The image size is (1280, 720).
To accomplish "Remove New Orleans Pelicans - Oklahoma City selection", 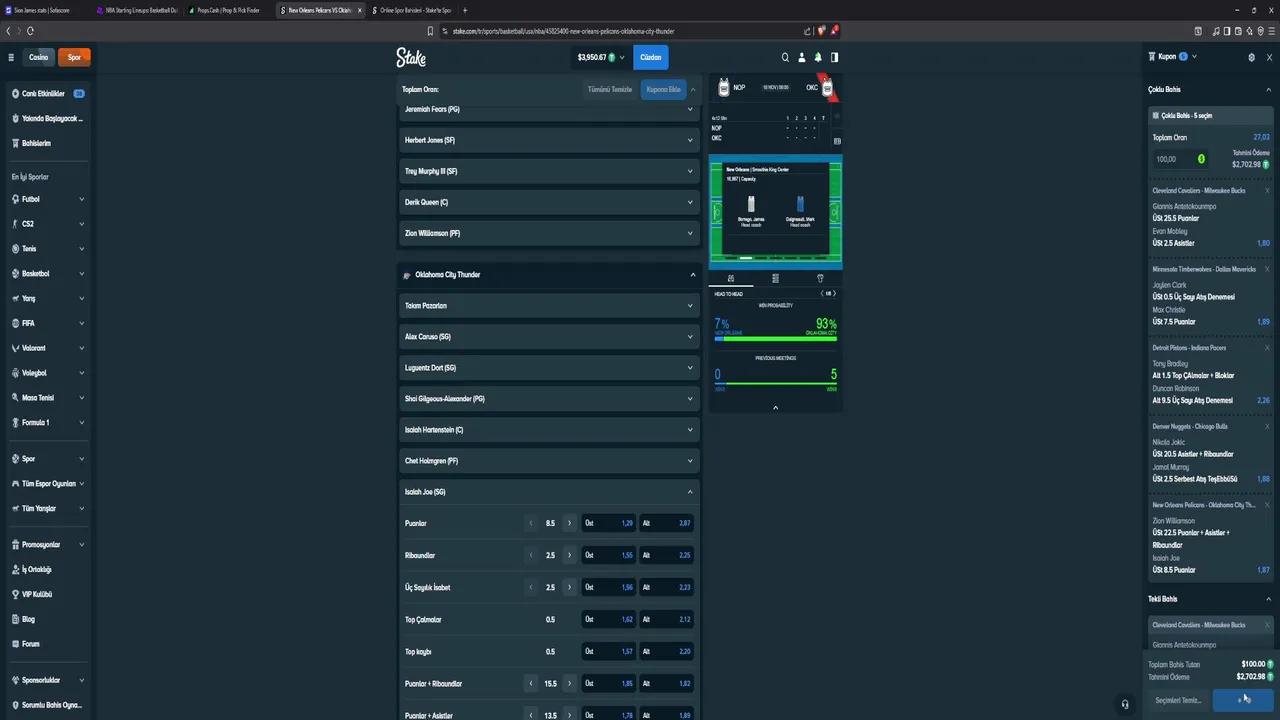I will click(x=1267, y=505).
